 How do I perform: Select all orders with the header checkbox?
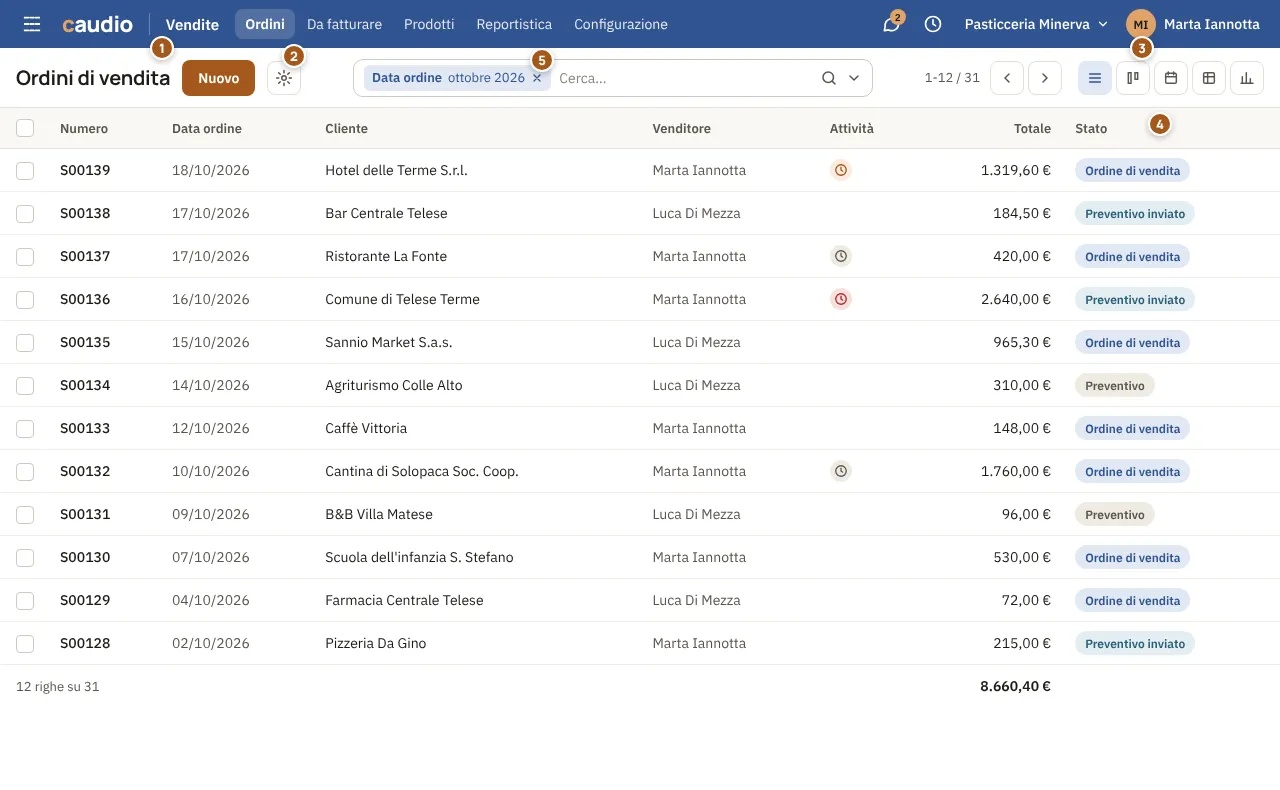25,128
